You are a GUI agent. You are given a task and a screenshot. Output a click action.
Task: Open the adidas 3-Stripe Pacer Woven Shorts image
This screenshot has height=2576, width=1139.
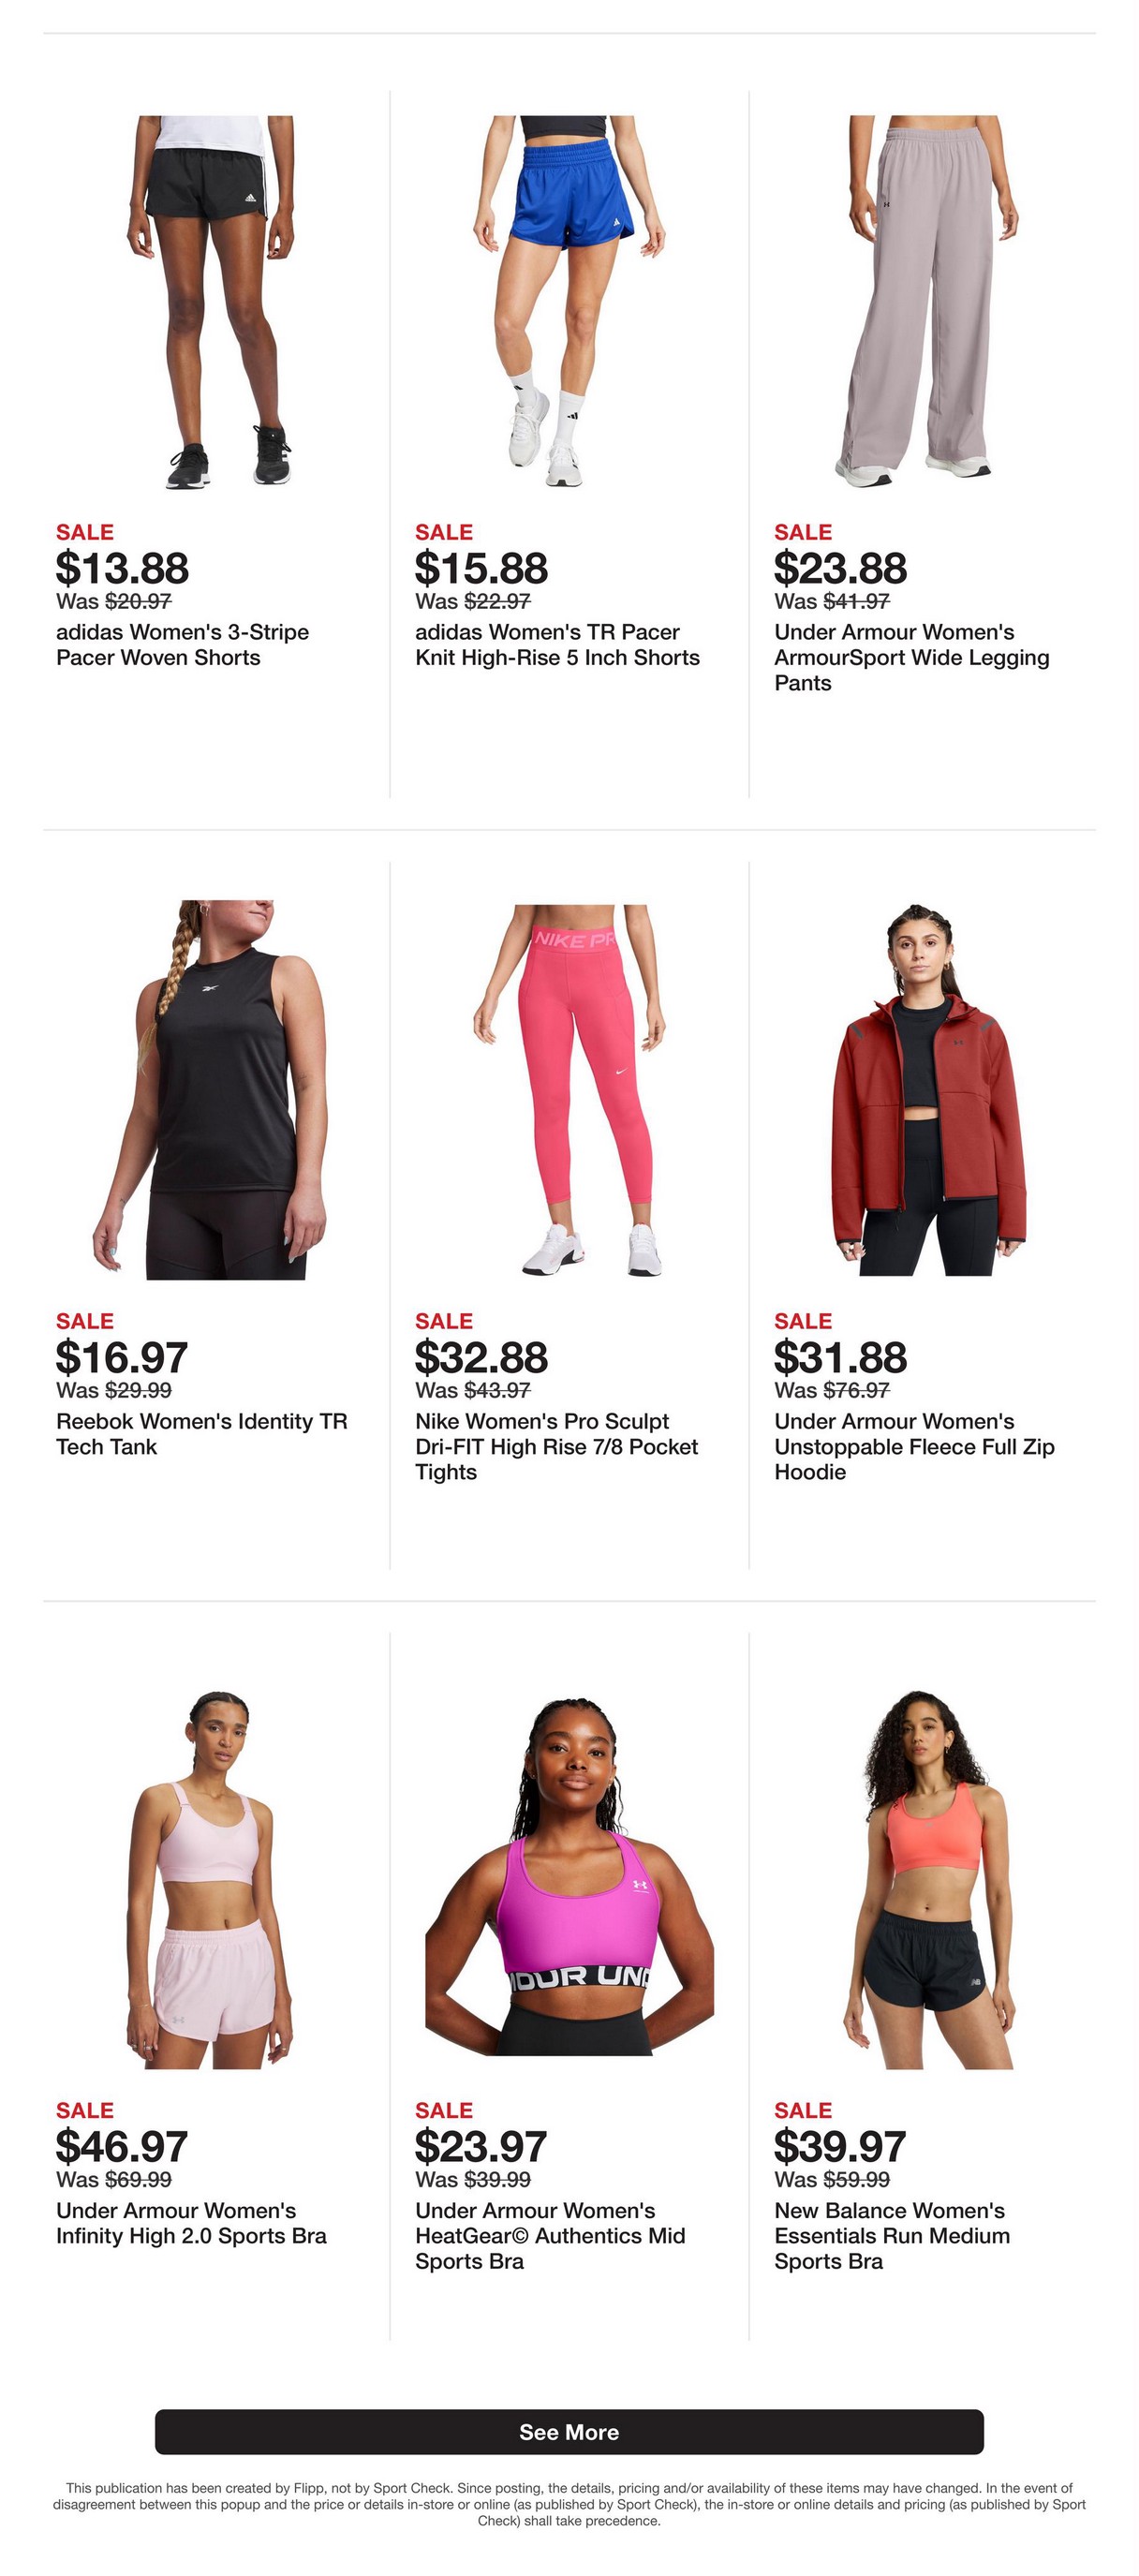point(210,302)
